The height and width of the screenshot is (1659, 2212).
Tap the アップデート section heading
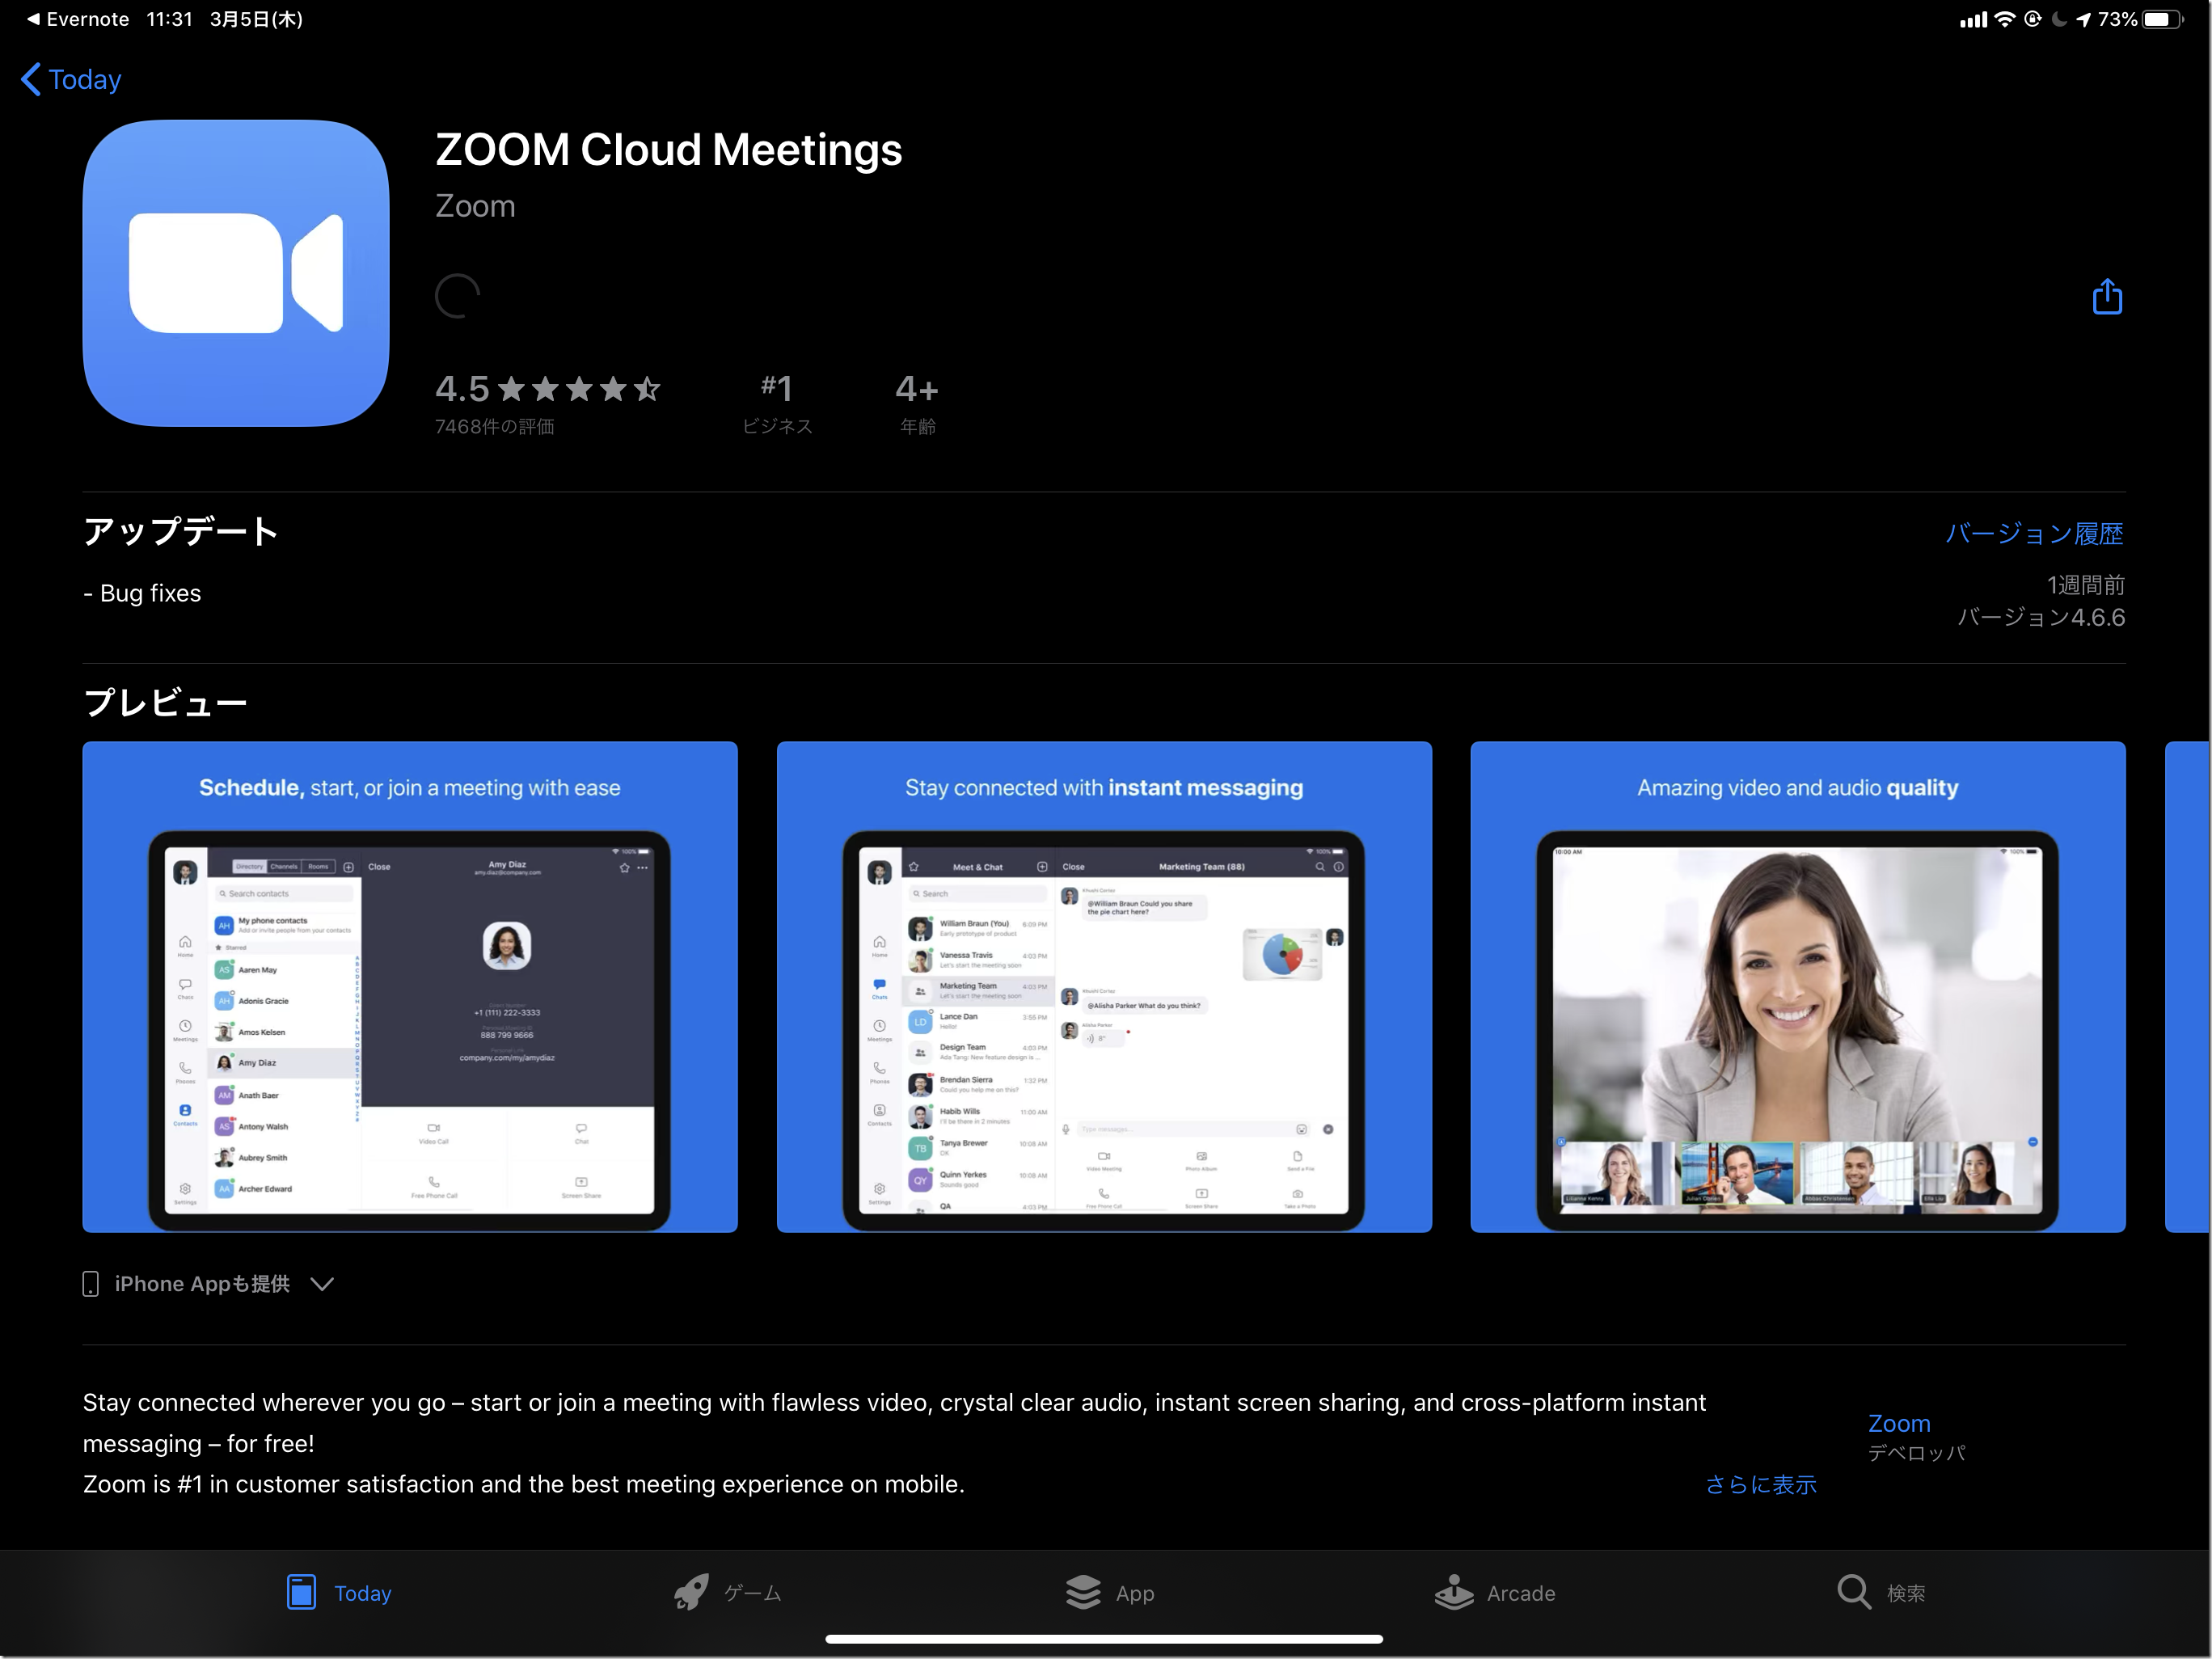(x=180, y=532)
